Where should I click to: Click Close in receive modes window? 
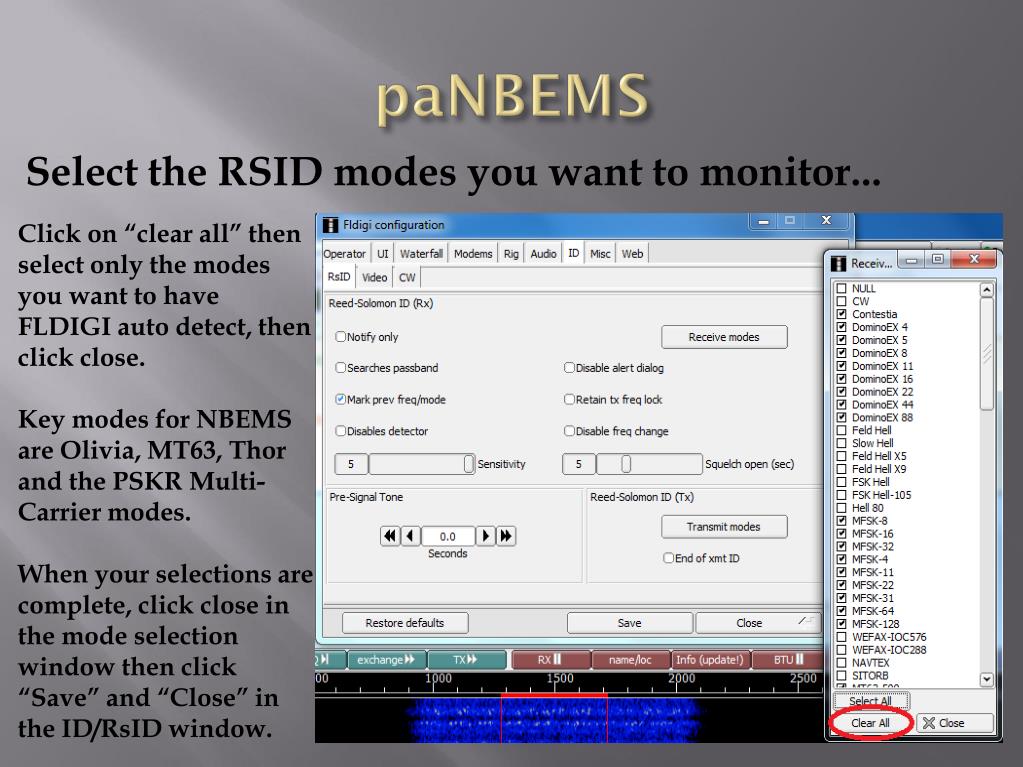[x=955, y=723]
